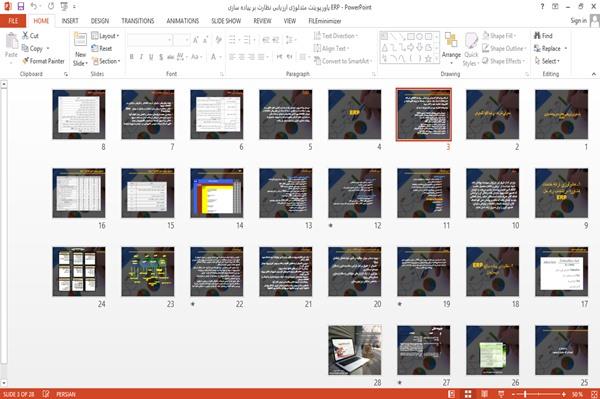Click the Sign in link
Viewport: 600px width, 399px height.
578,21
